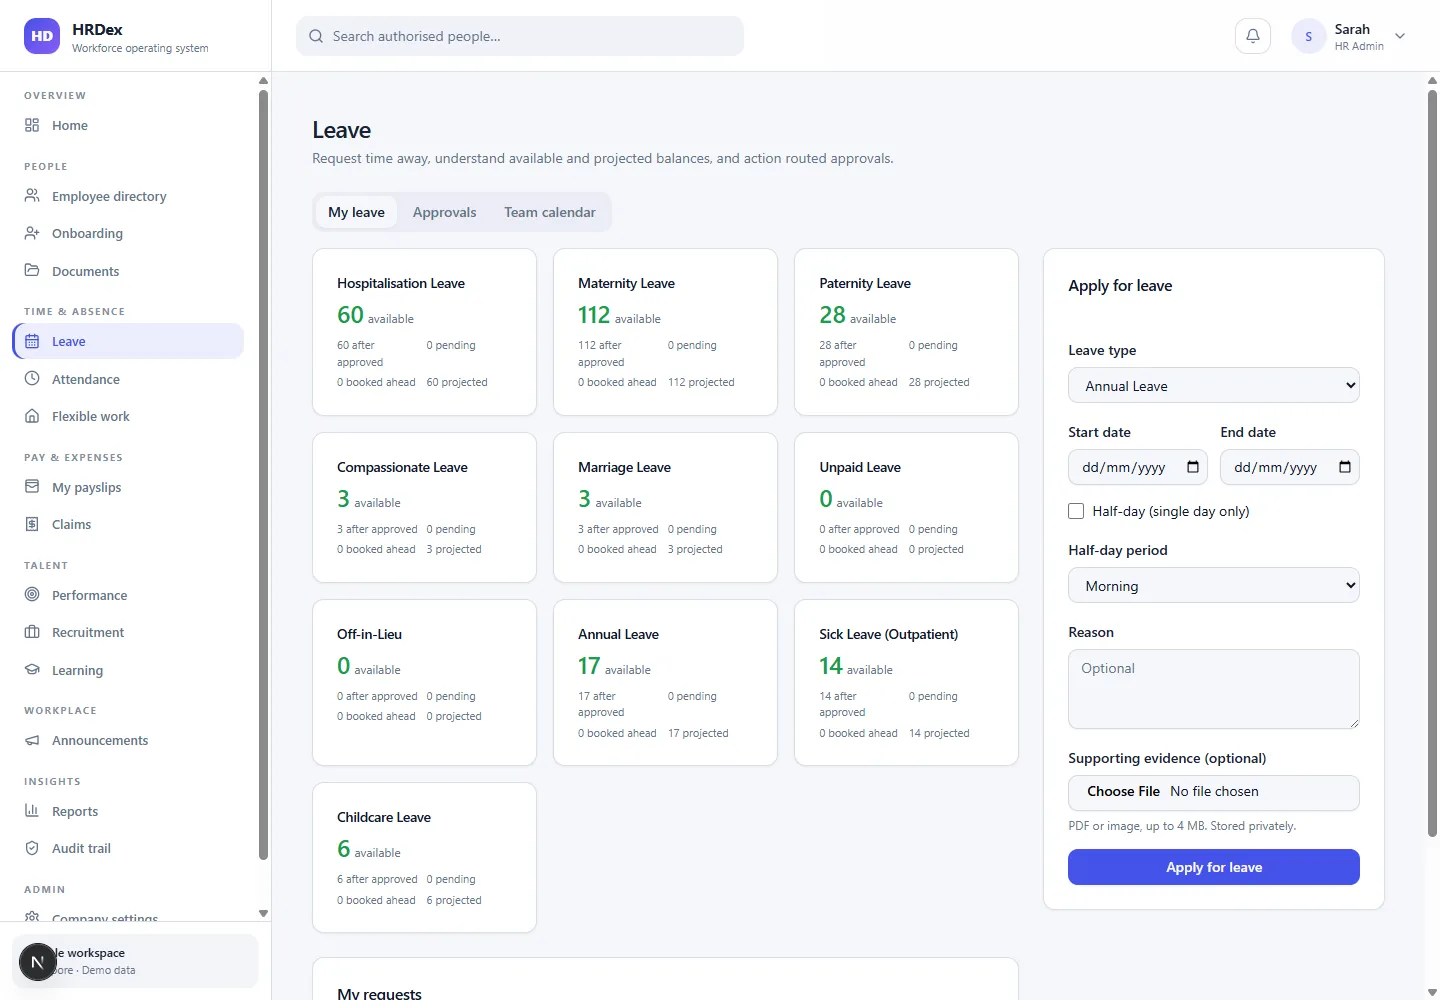Open the Half-day period dropdown
Viewport: 1440px width, 1000px height.
point(1214,585)
